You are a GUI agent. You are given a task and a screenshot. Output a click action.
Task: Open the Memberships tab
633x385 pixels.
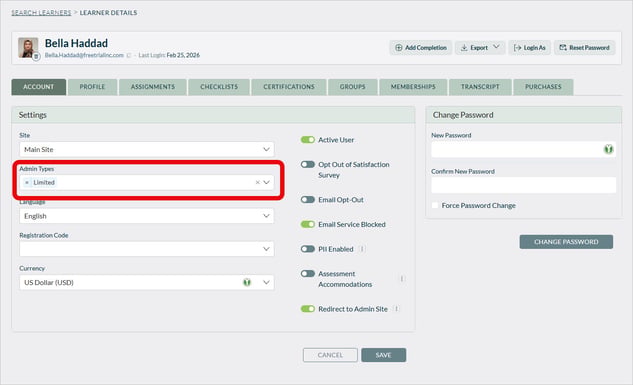(413, 87)
